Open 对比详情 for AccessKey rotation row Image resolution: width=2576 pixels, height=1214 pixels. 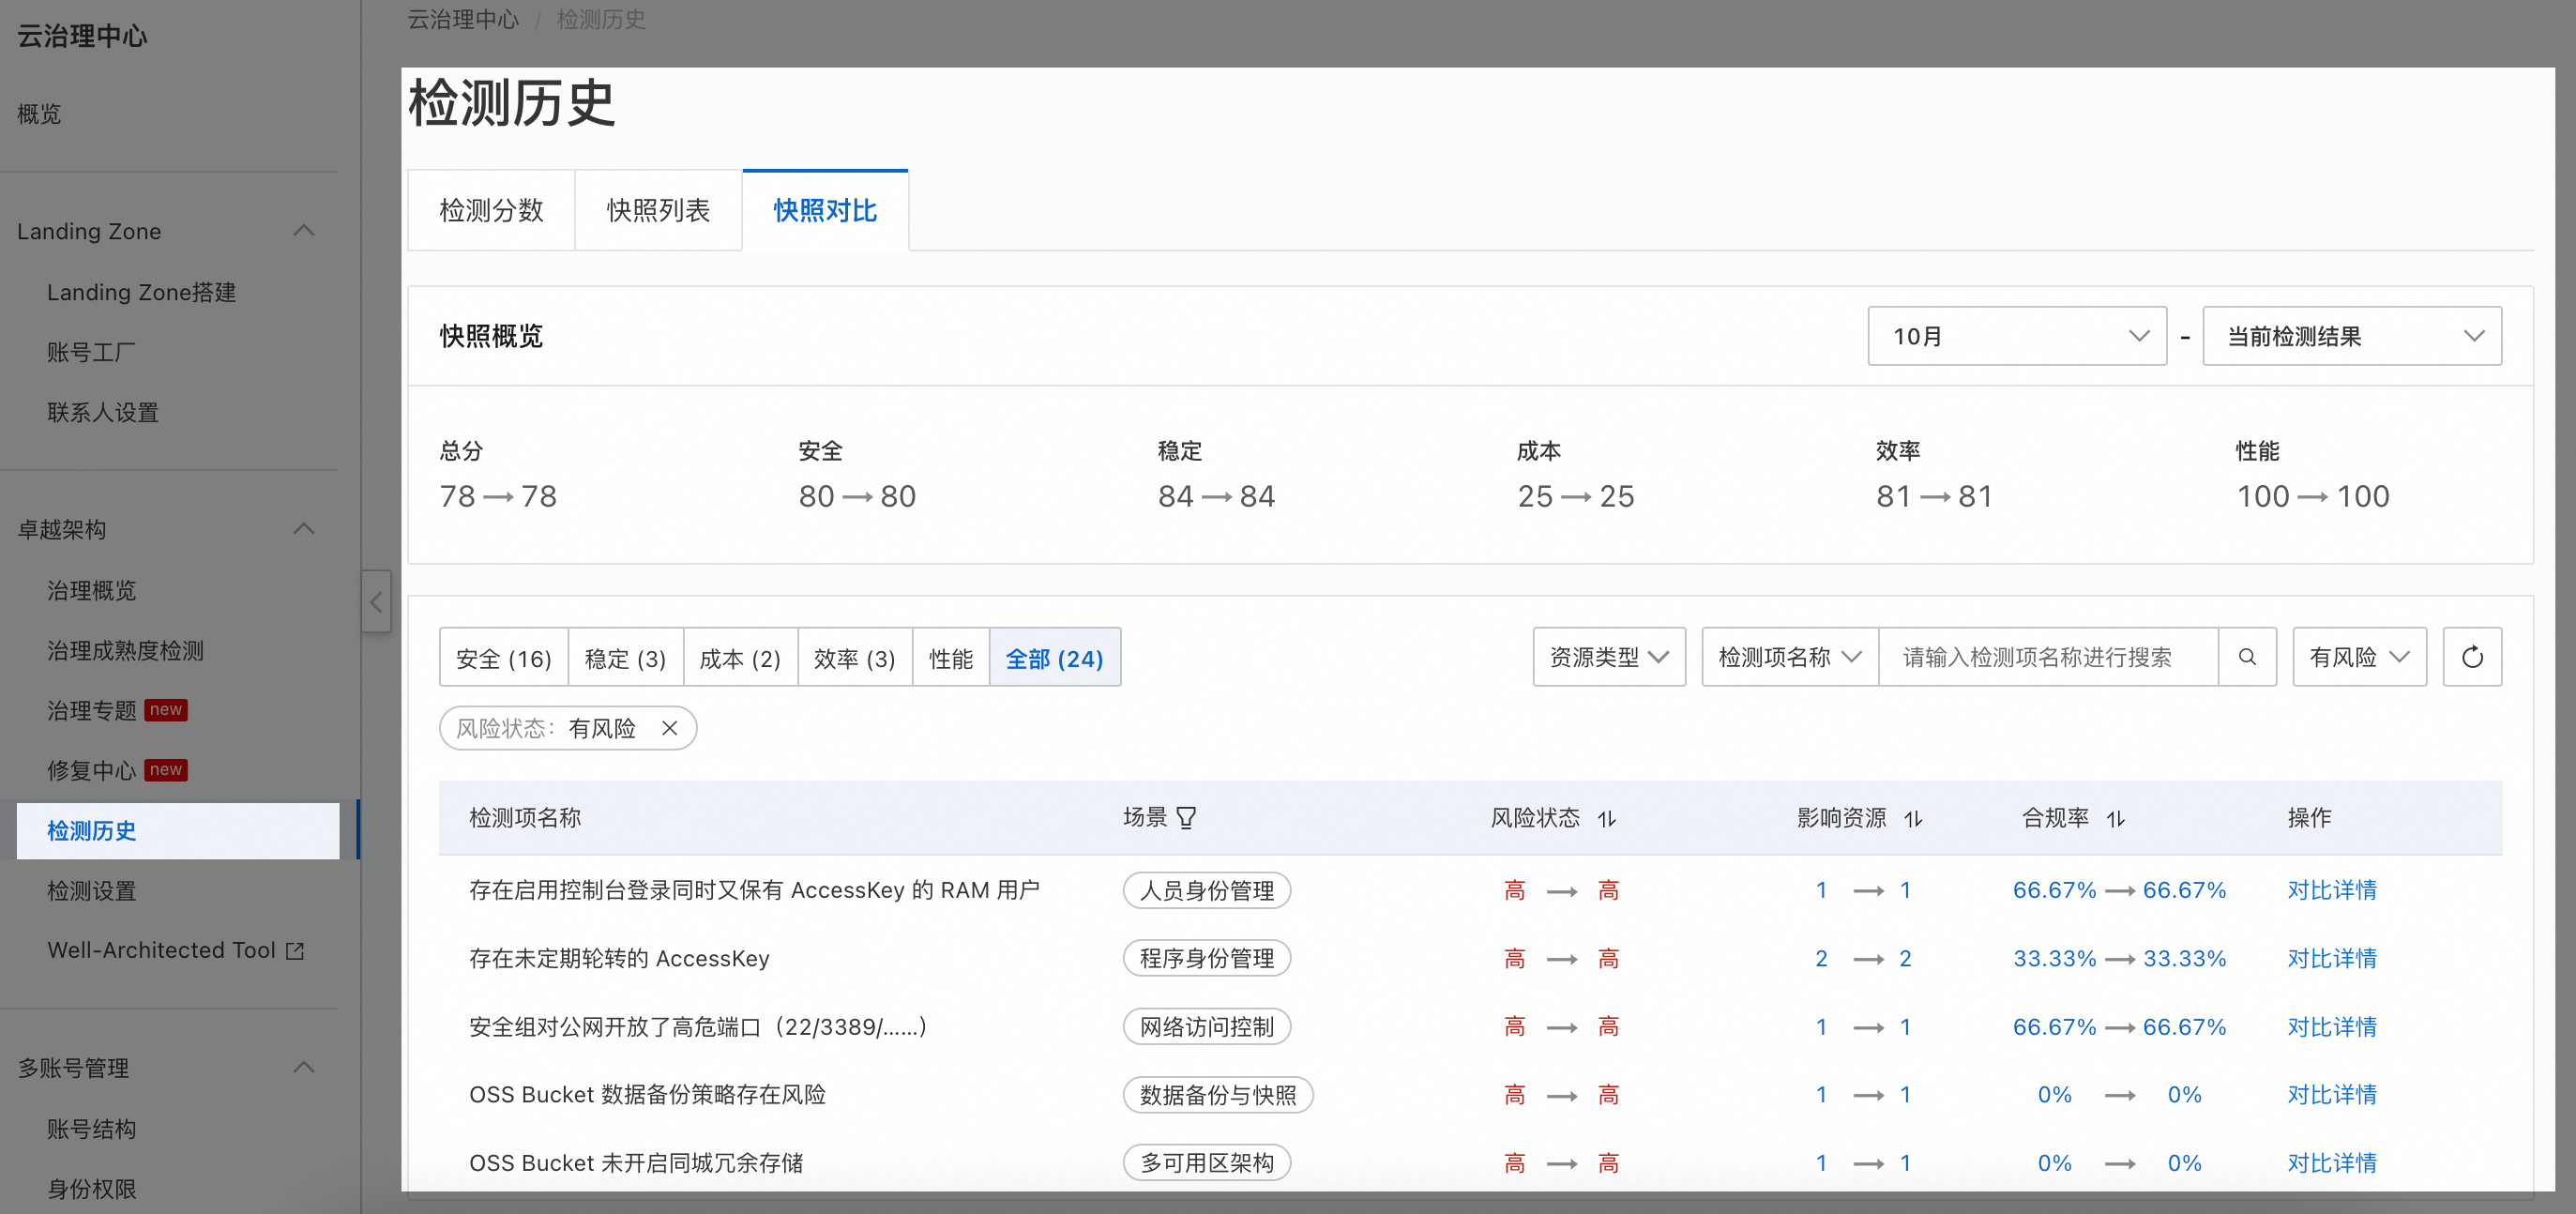click(x=2331, y=958)
